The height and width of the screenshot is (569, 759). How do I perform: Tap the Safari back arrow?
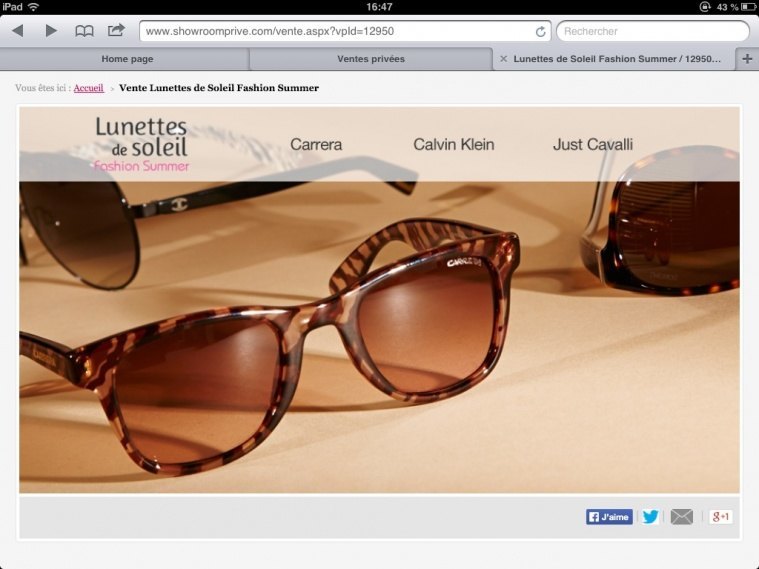click(17, 31)
